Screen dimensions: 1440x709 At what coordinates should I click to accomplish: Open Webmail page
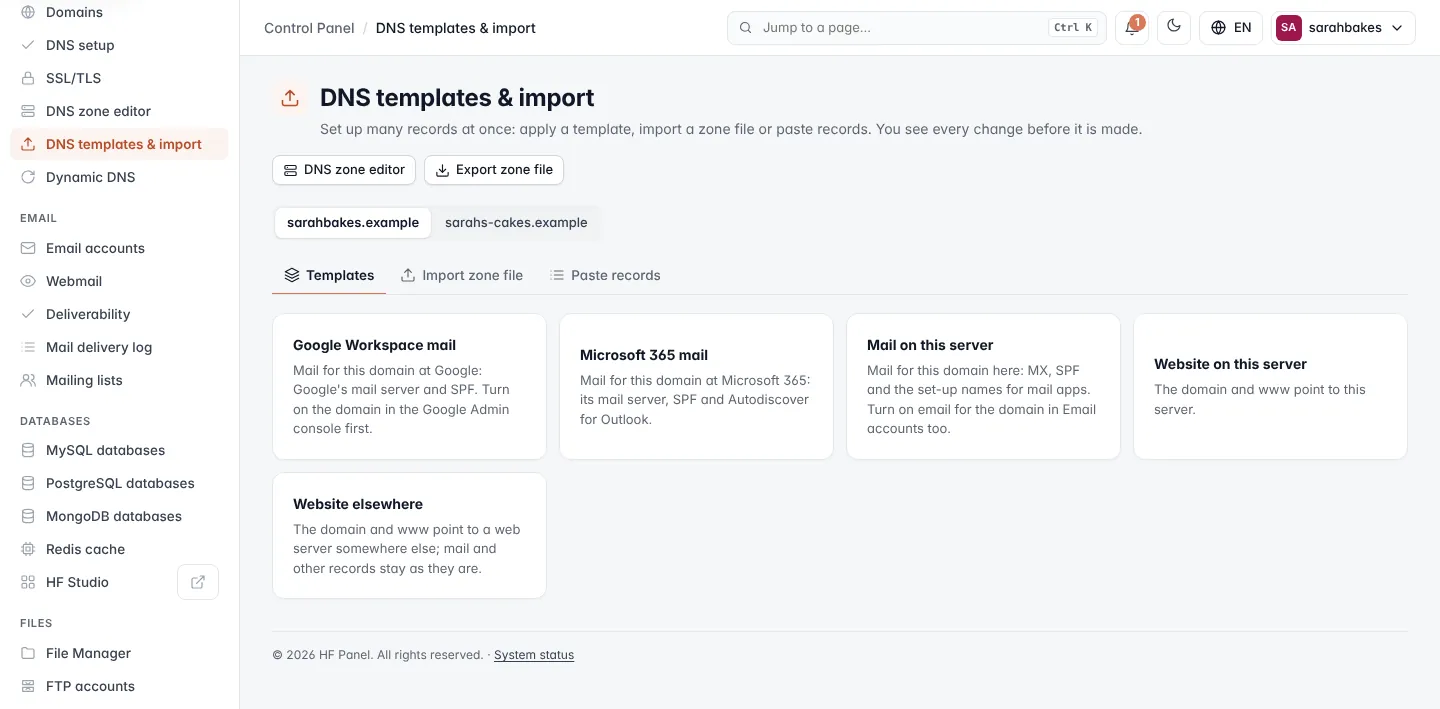(119, 281)
